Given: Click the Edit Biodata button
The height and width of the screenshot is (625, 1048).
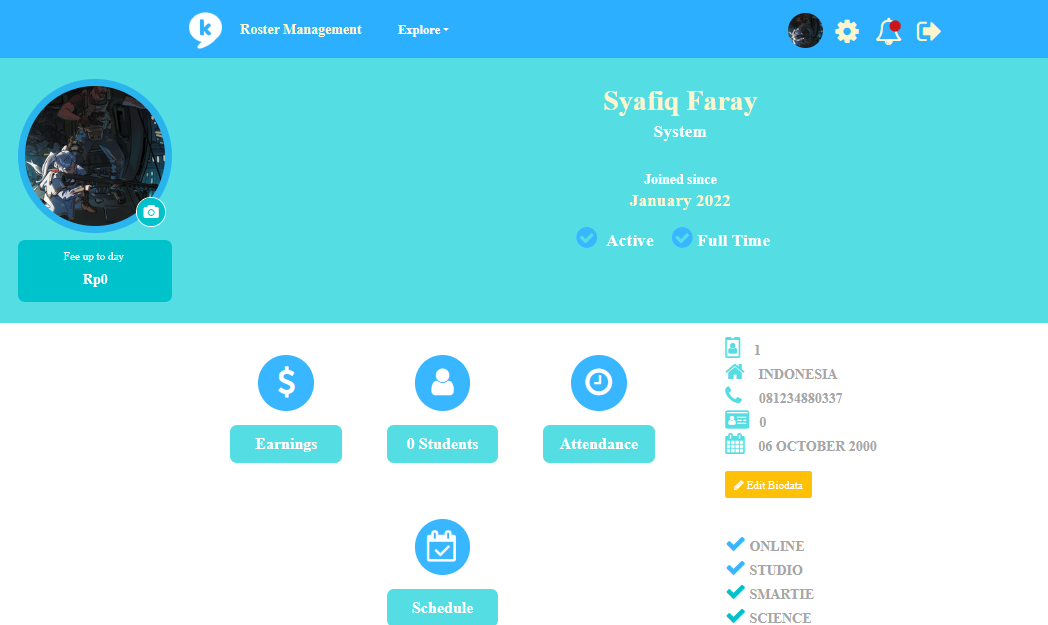Looking at the screenshot, I should [769, 485].
